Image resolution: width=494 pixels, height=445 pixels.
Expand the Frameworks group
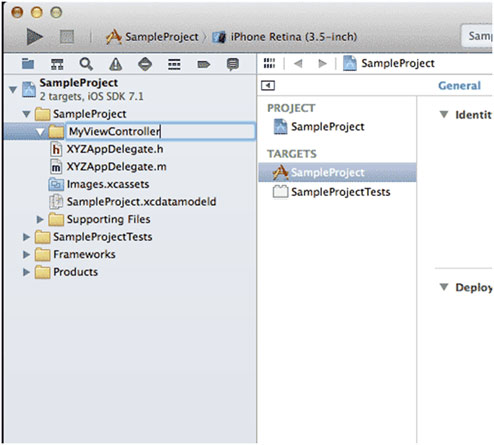point(26,255)
